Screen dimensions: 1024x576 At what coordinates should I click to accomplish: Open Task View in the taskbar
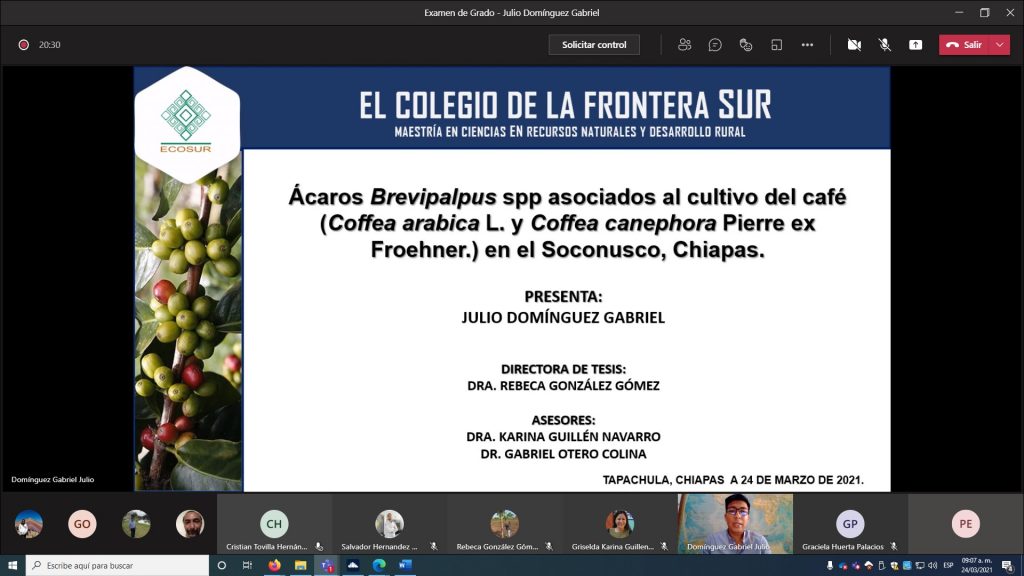click(247, 565)
